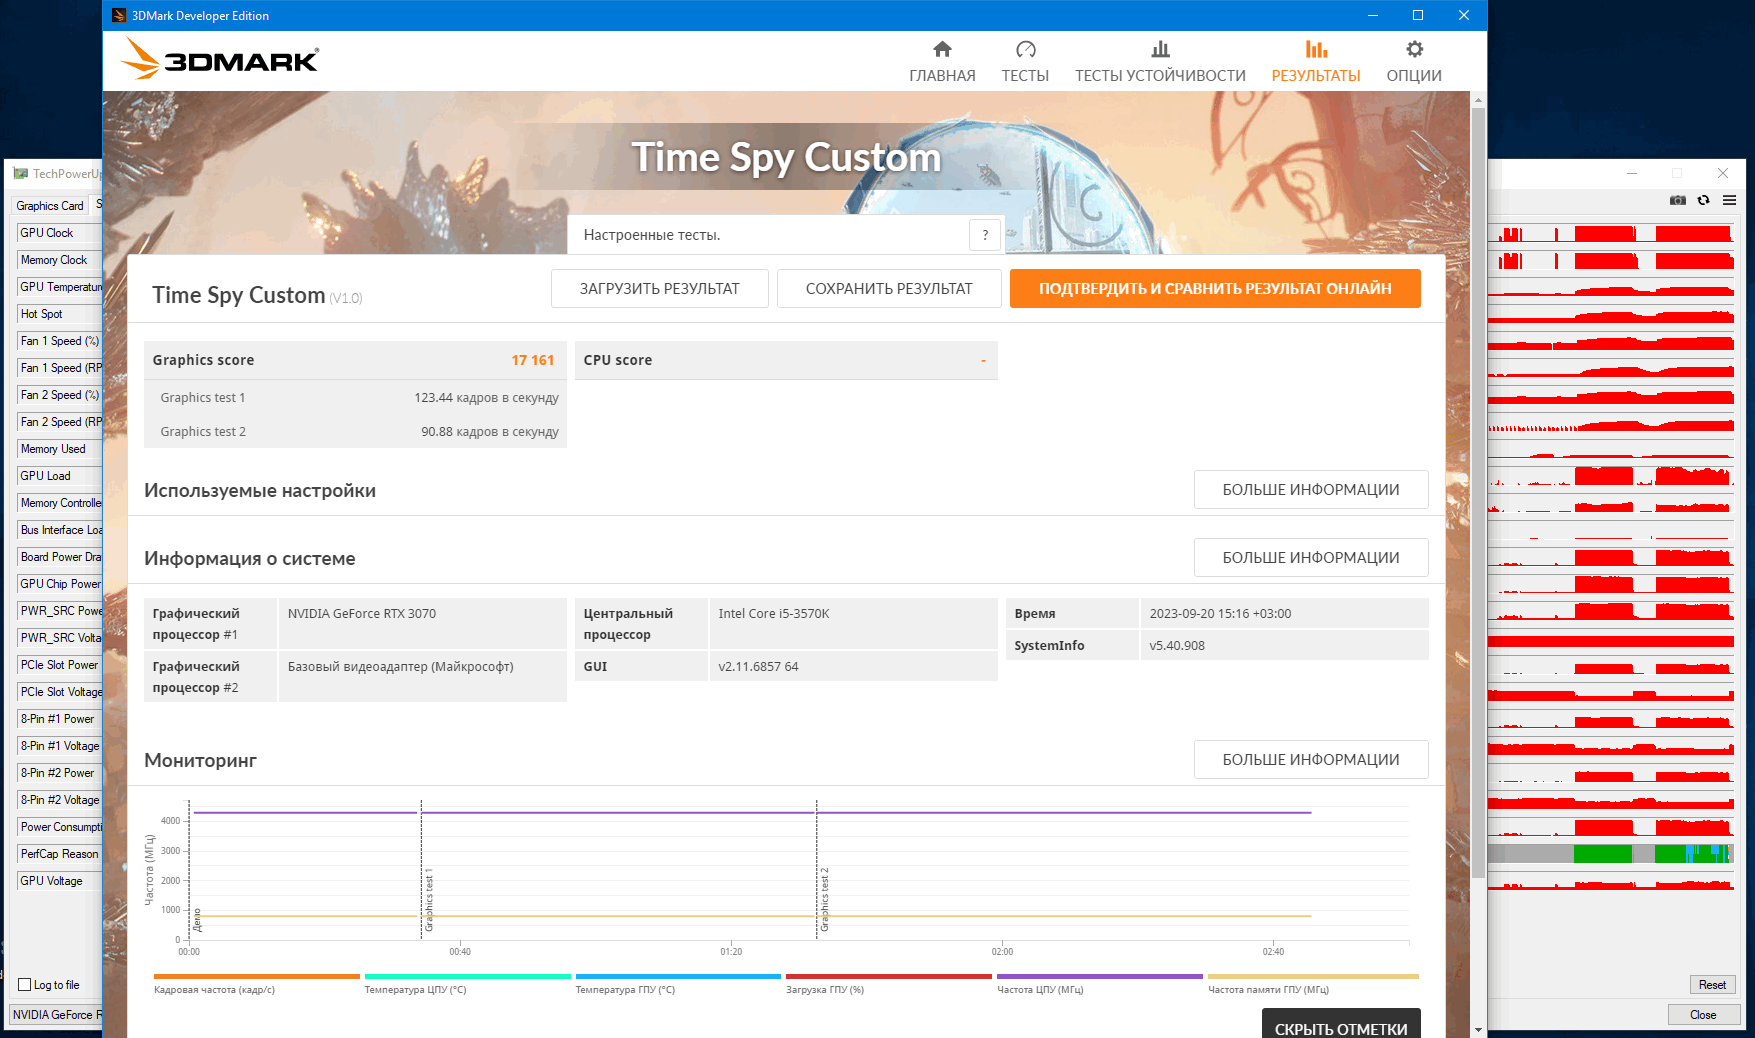
Task: Toggle Частота памяти ГПУ legend line
Action: point(1313,984)
